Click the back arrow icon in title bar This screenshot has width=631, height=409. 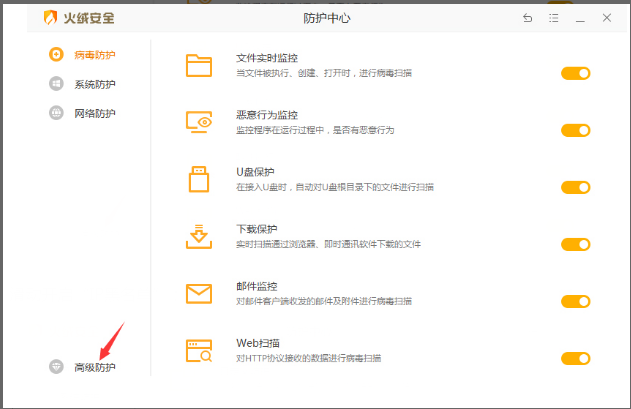pos(527,18)
